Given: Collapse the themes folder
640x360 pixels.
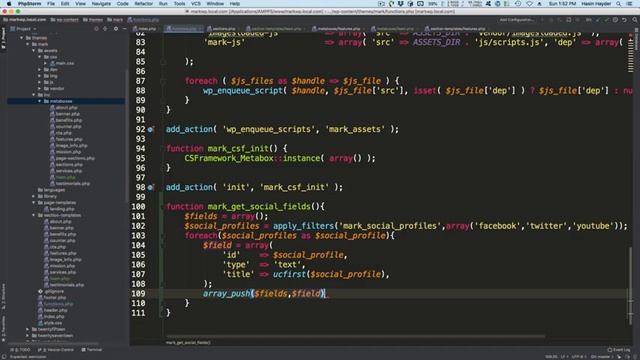Looking at the screenshot, I should [22, 38].
